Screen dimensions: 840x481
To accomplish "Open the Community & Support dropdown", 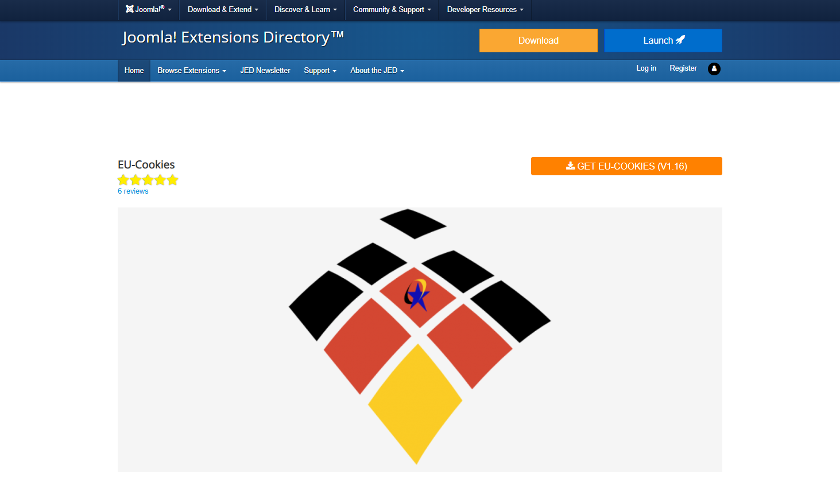I will 392,10.
